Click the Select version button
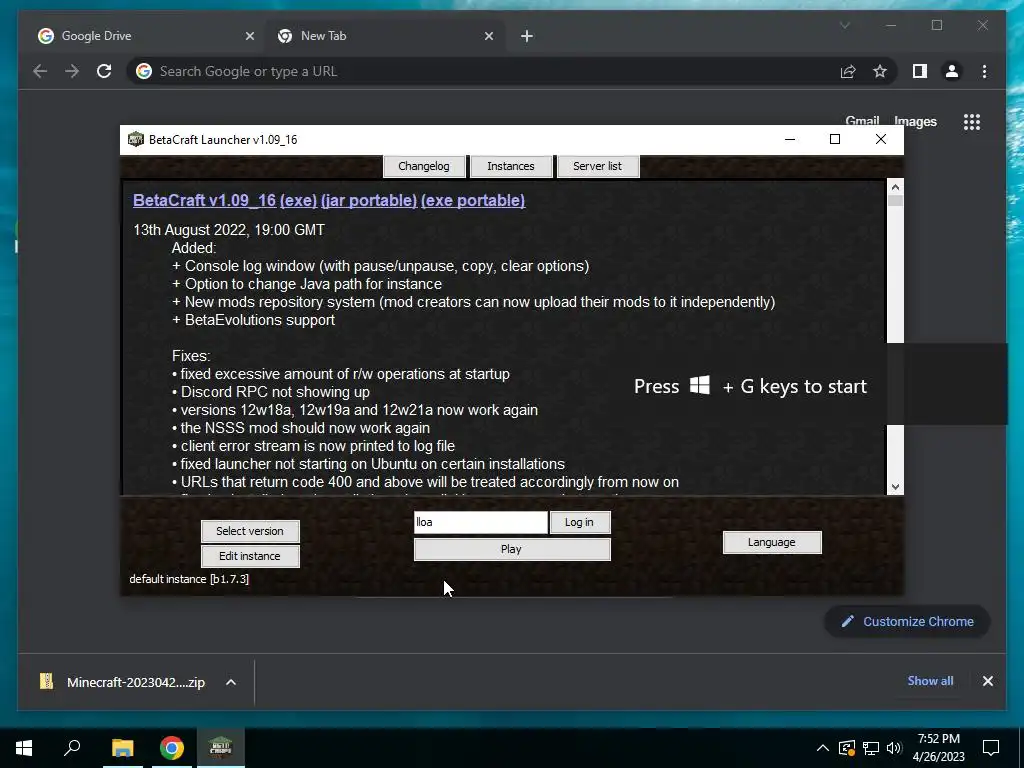The image size is (1024, 768). coord(250,531)
